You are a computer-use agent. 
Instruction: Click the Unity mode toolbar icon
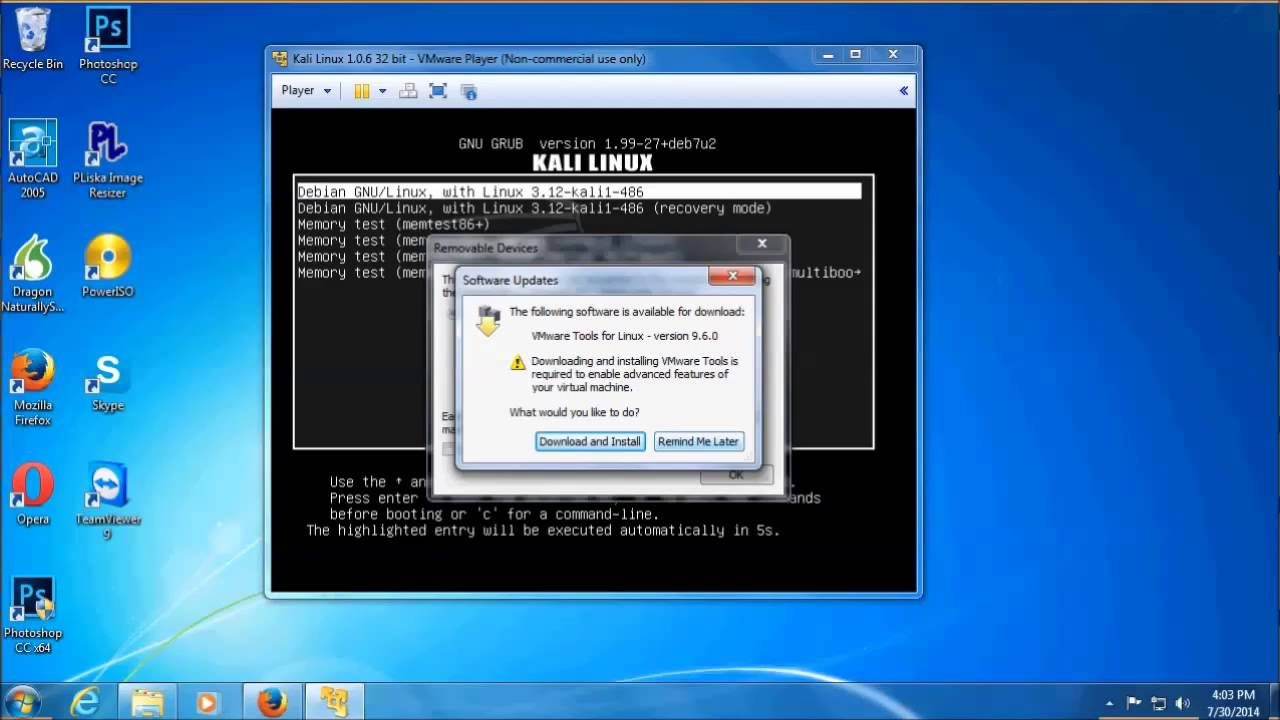pyautogui.click(x=468, y=91)
